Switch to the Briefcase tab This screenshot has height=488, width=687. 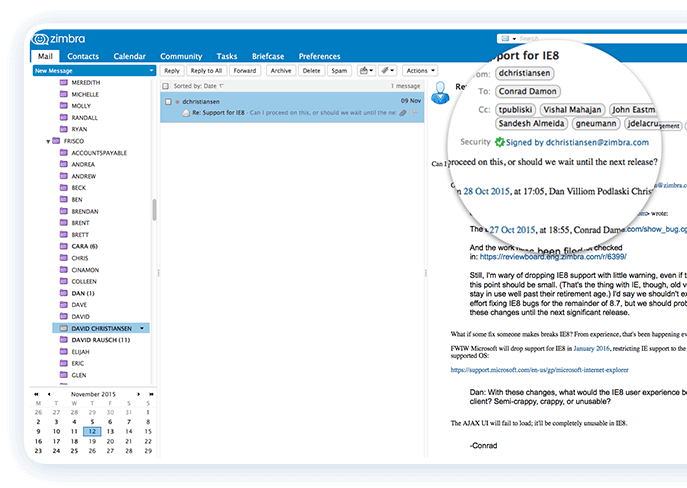[x=268, y=56]
